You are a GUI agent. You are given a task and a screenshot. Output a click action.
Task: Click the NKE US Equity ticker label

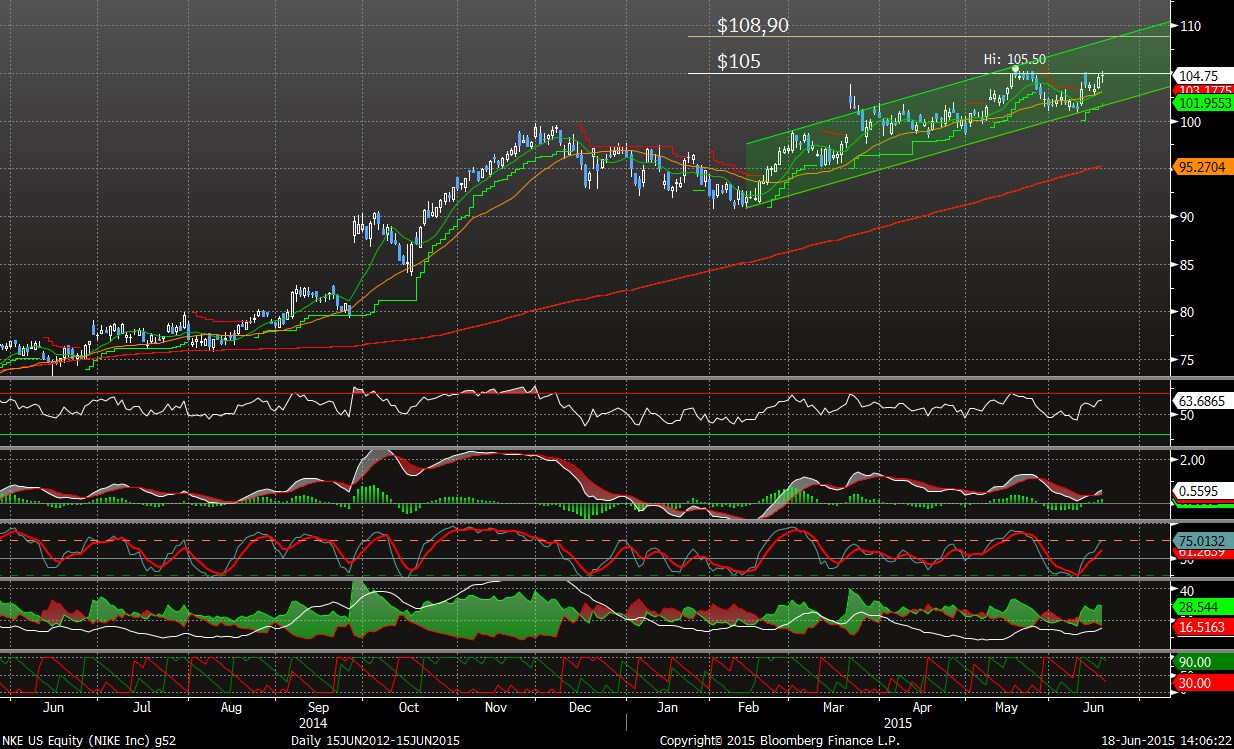[92, 740]
